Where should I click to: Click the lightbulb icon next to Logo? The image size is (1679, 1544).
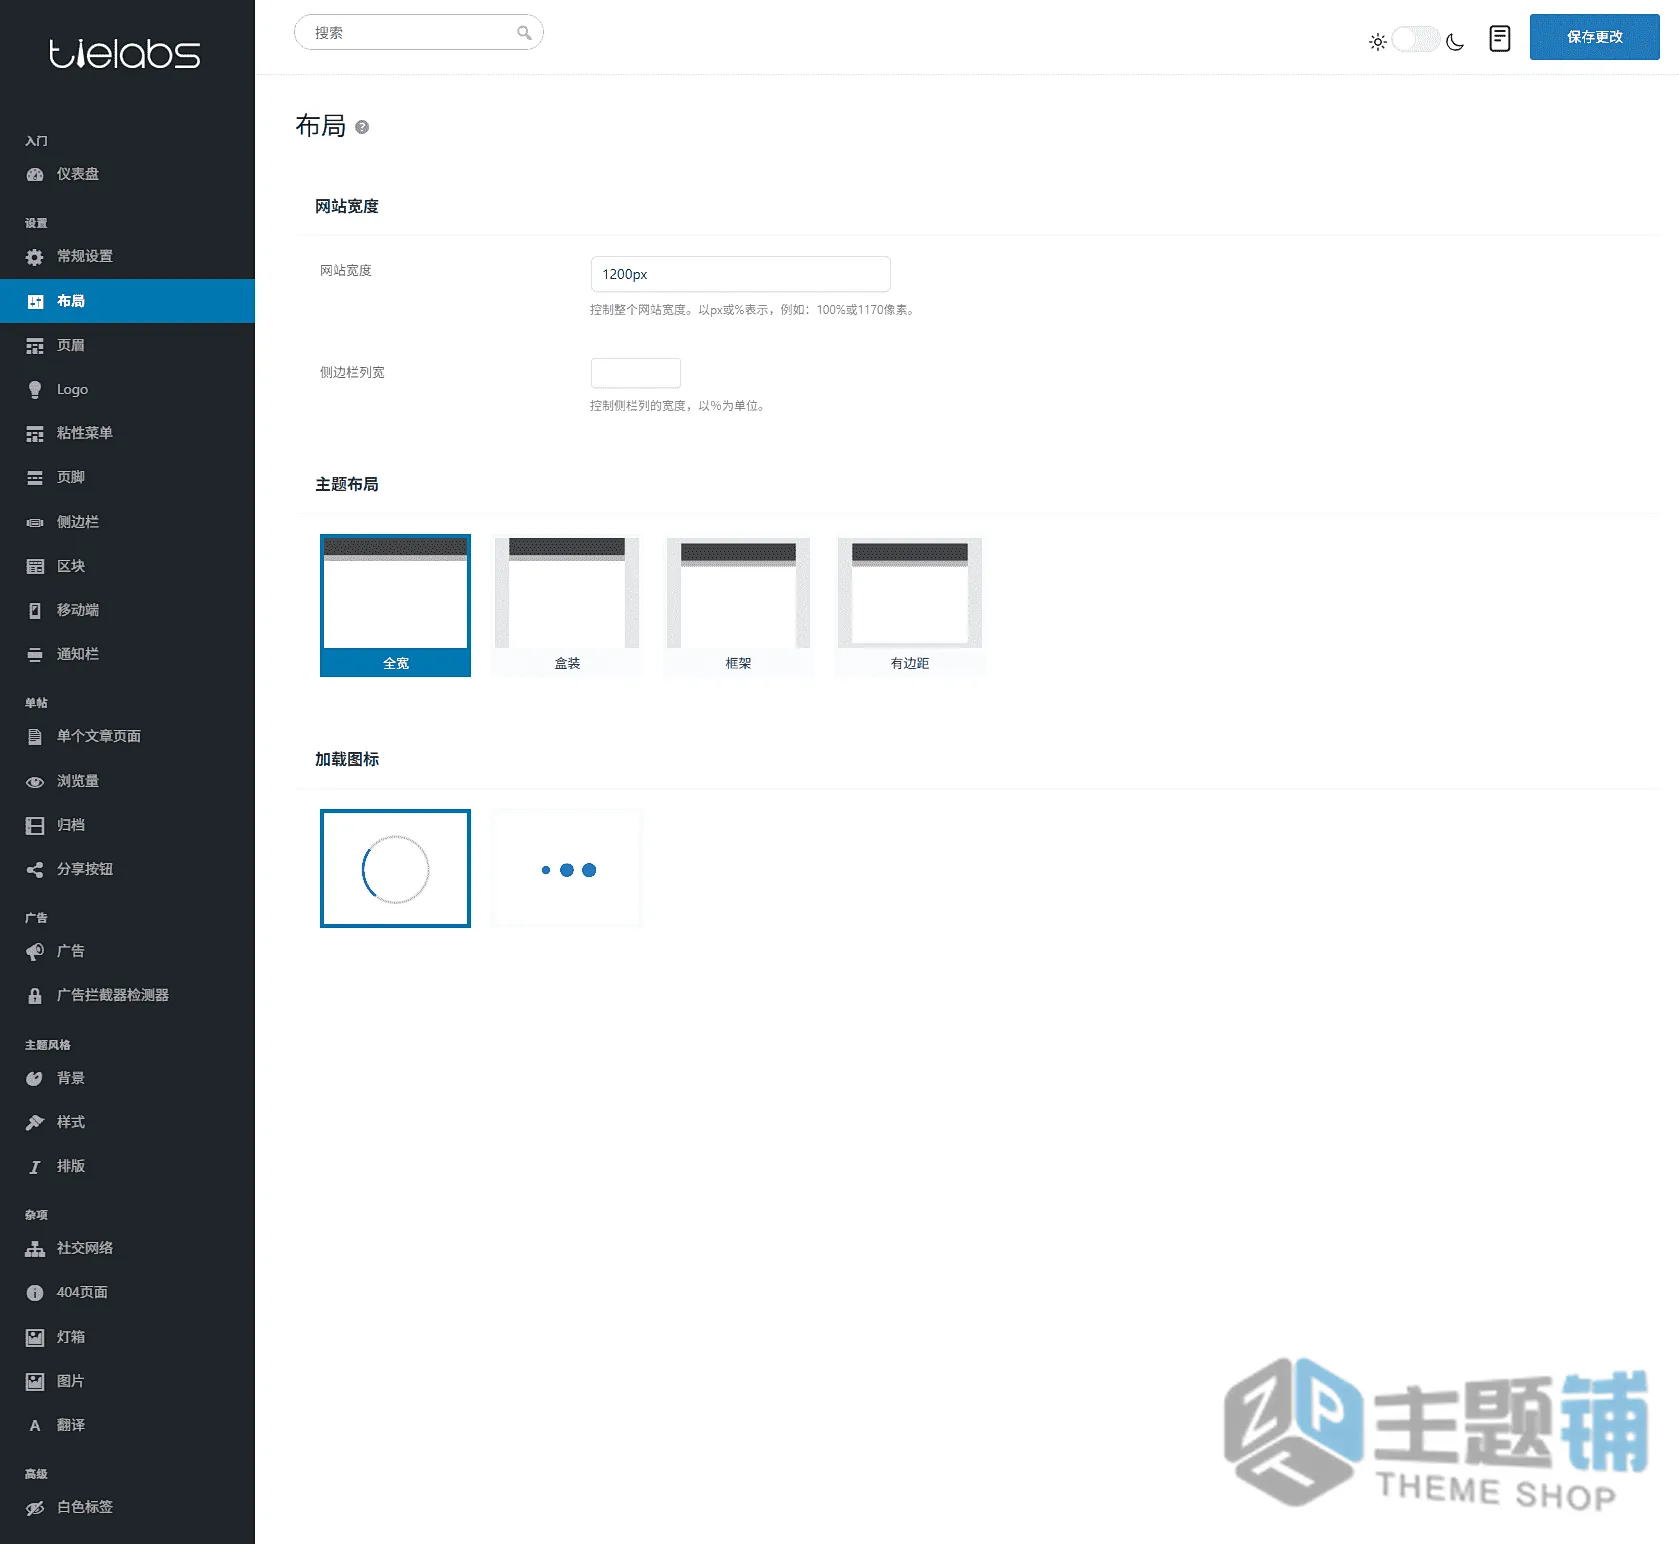35,390
